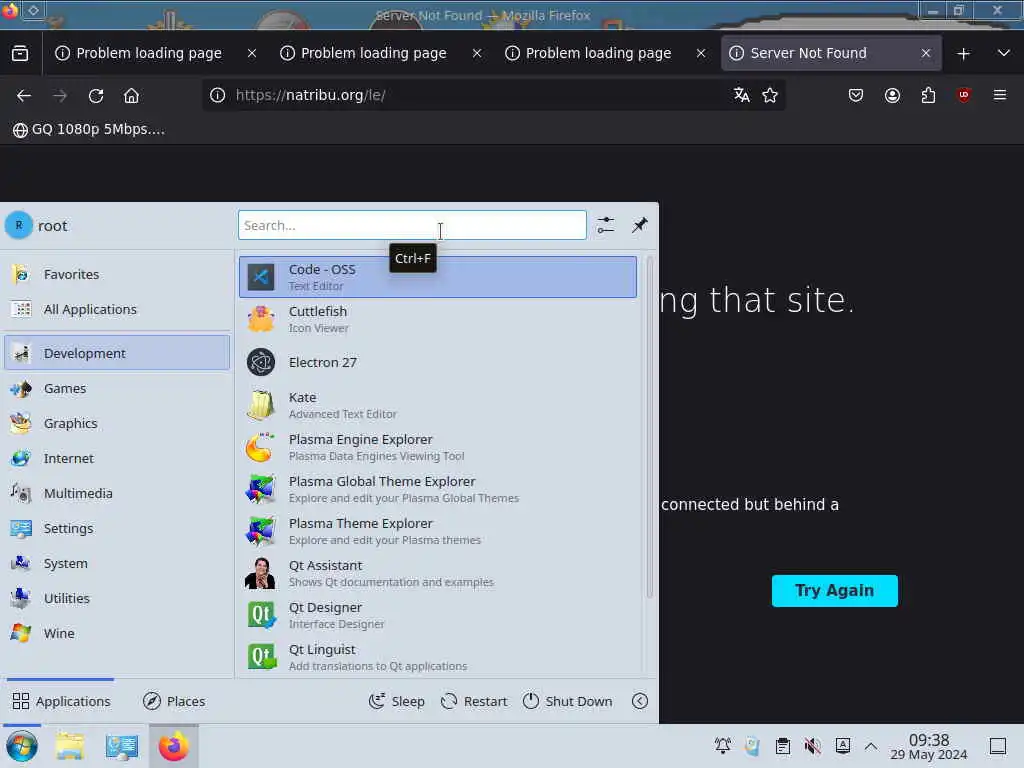The image size is (1024, 768).
Task: Select All Applications category
Action: coord(117,310)
